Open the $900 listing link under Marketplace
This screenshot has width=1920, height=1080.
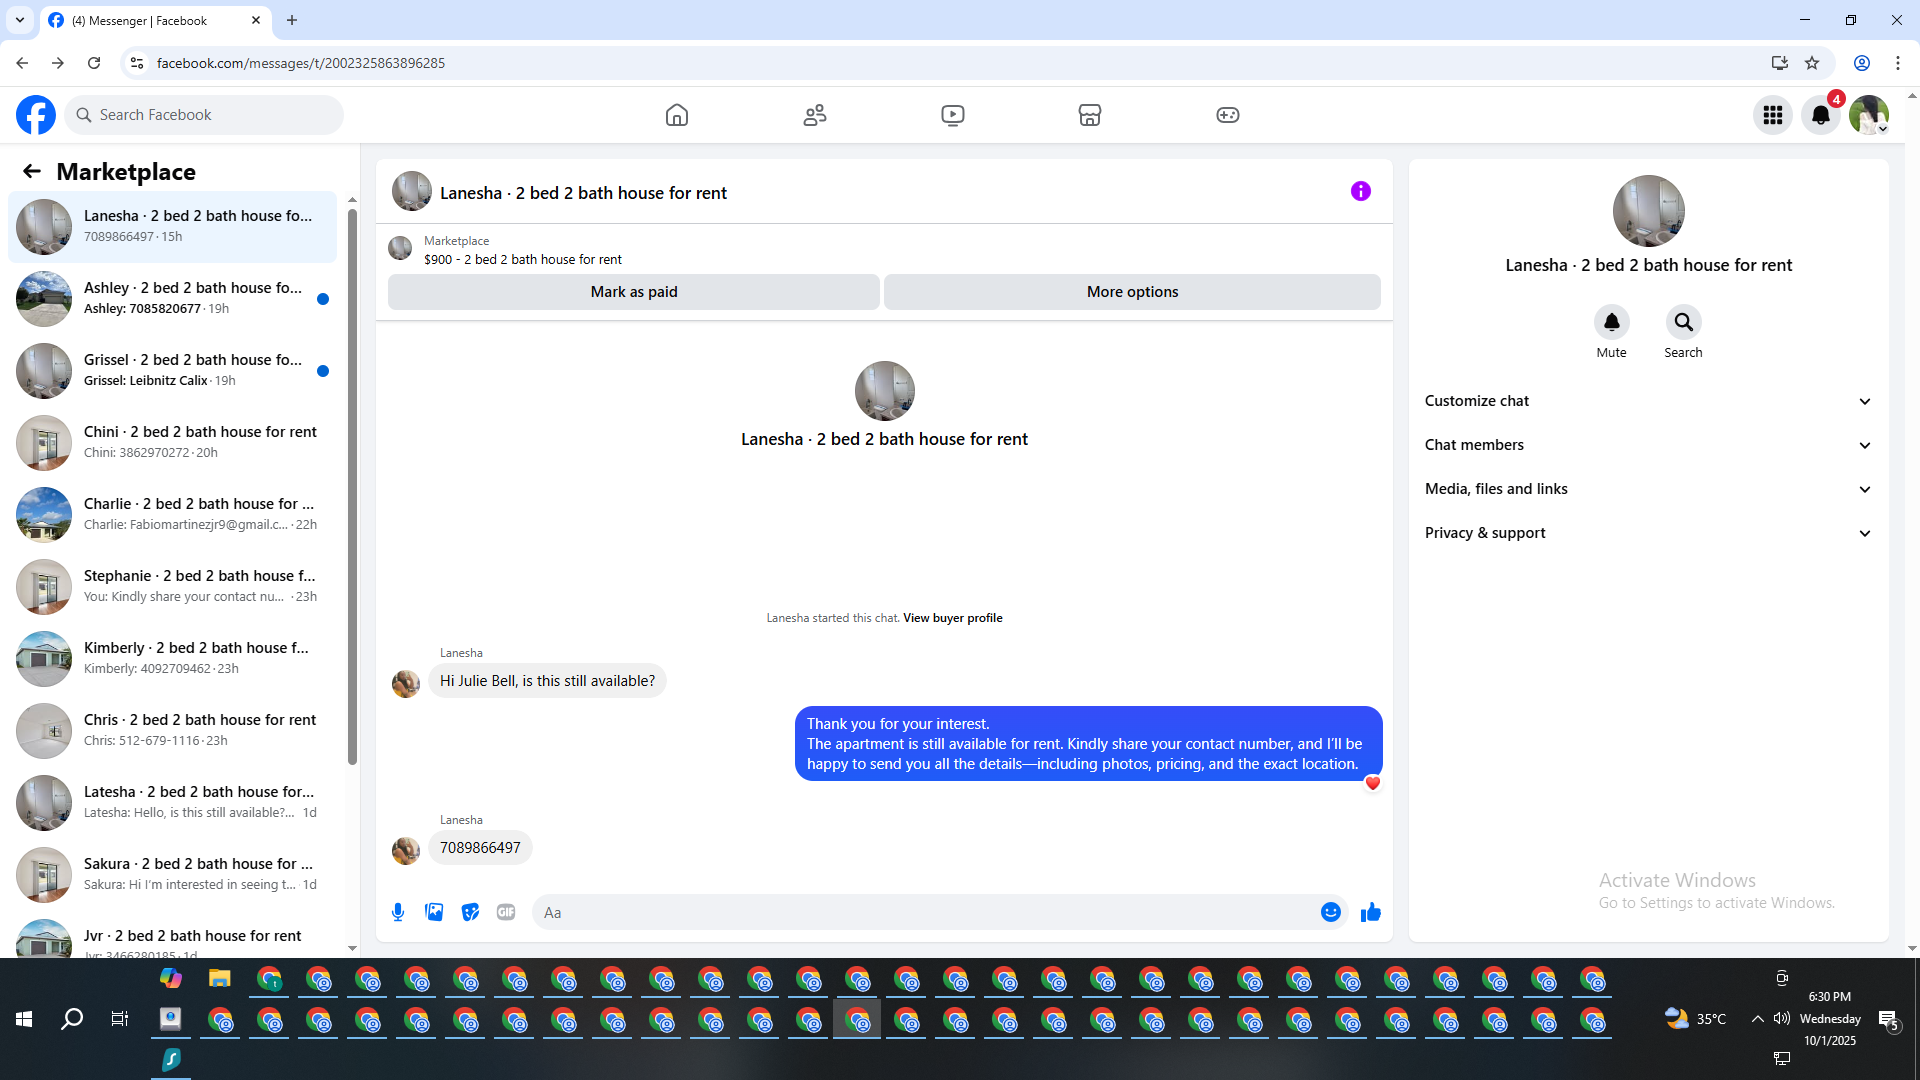pyautogui.click(x=523, y=259)
